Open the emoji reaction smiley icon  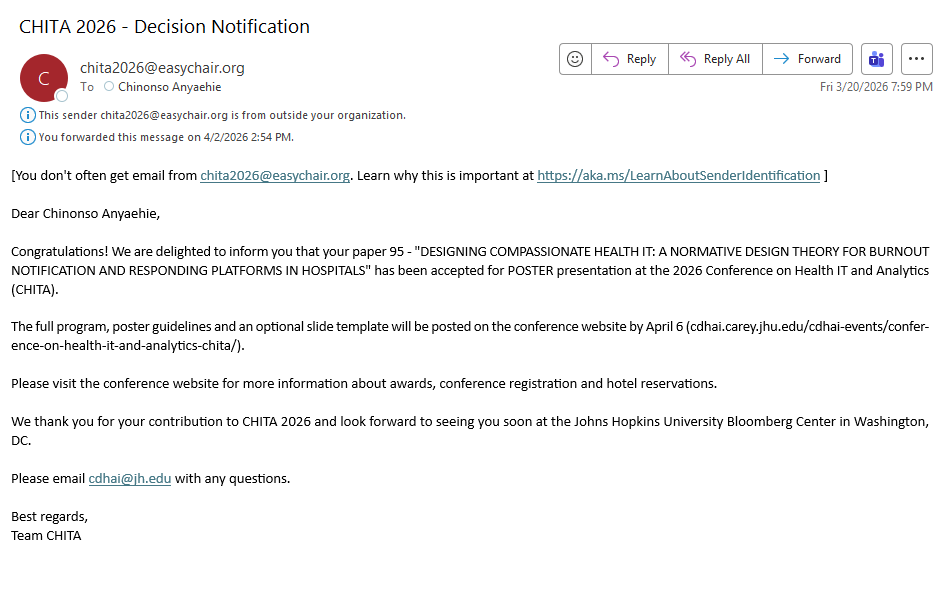point(575,59)
